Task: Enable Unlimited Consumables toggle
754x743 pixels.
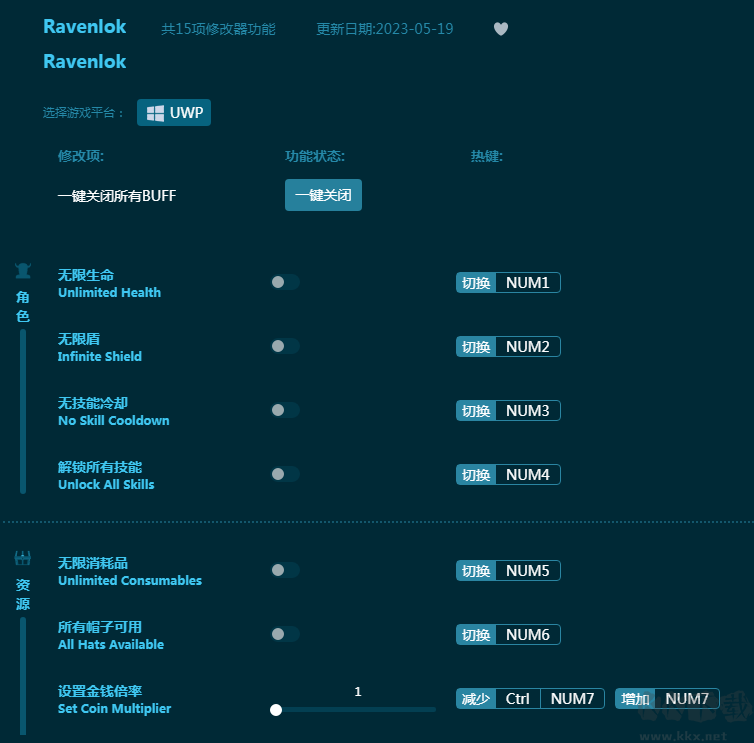Action: coord(285,570)
